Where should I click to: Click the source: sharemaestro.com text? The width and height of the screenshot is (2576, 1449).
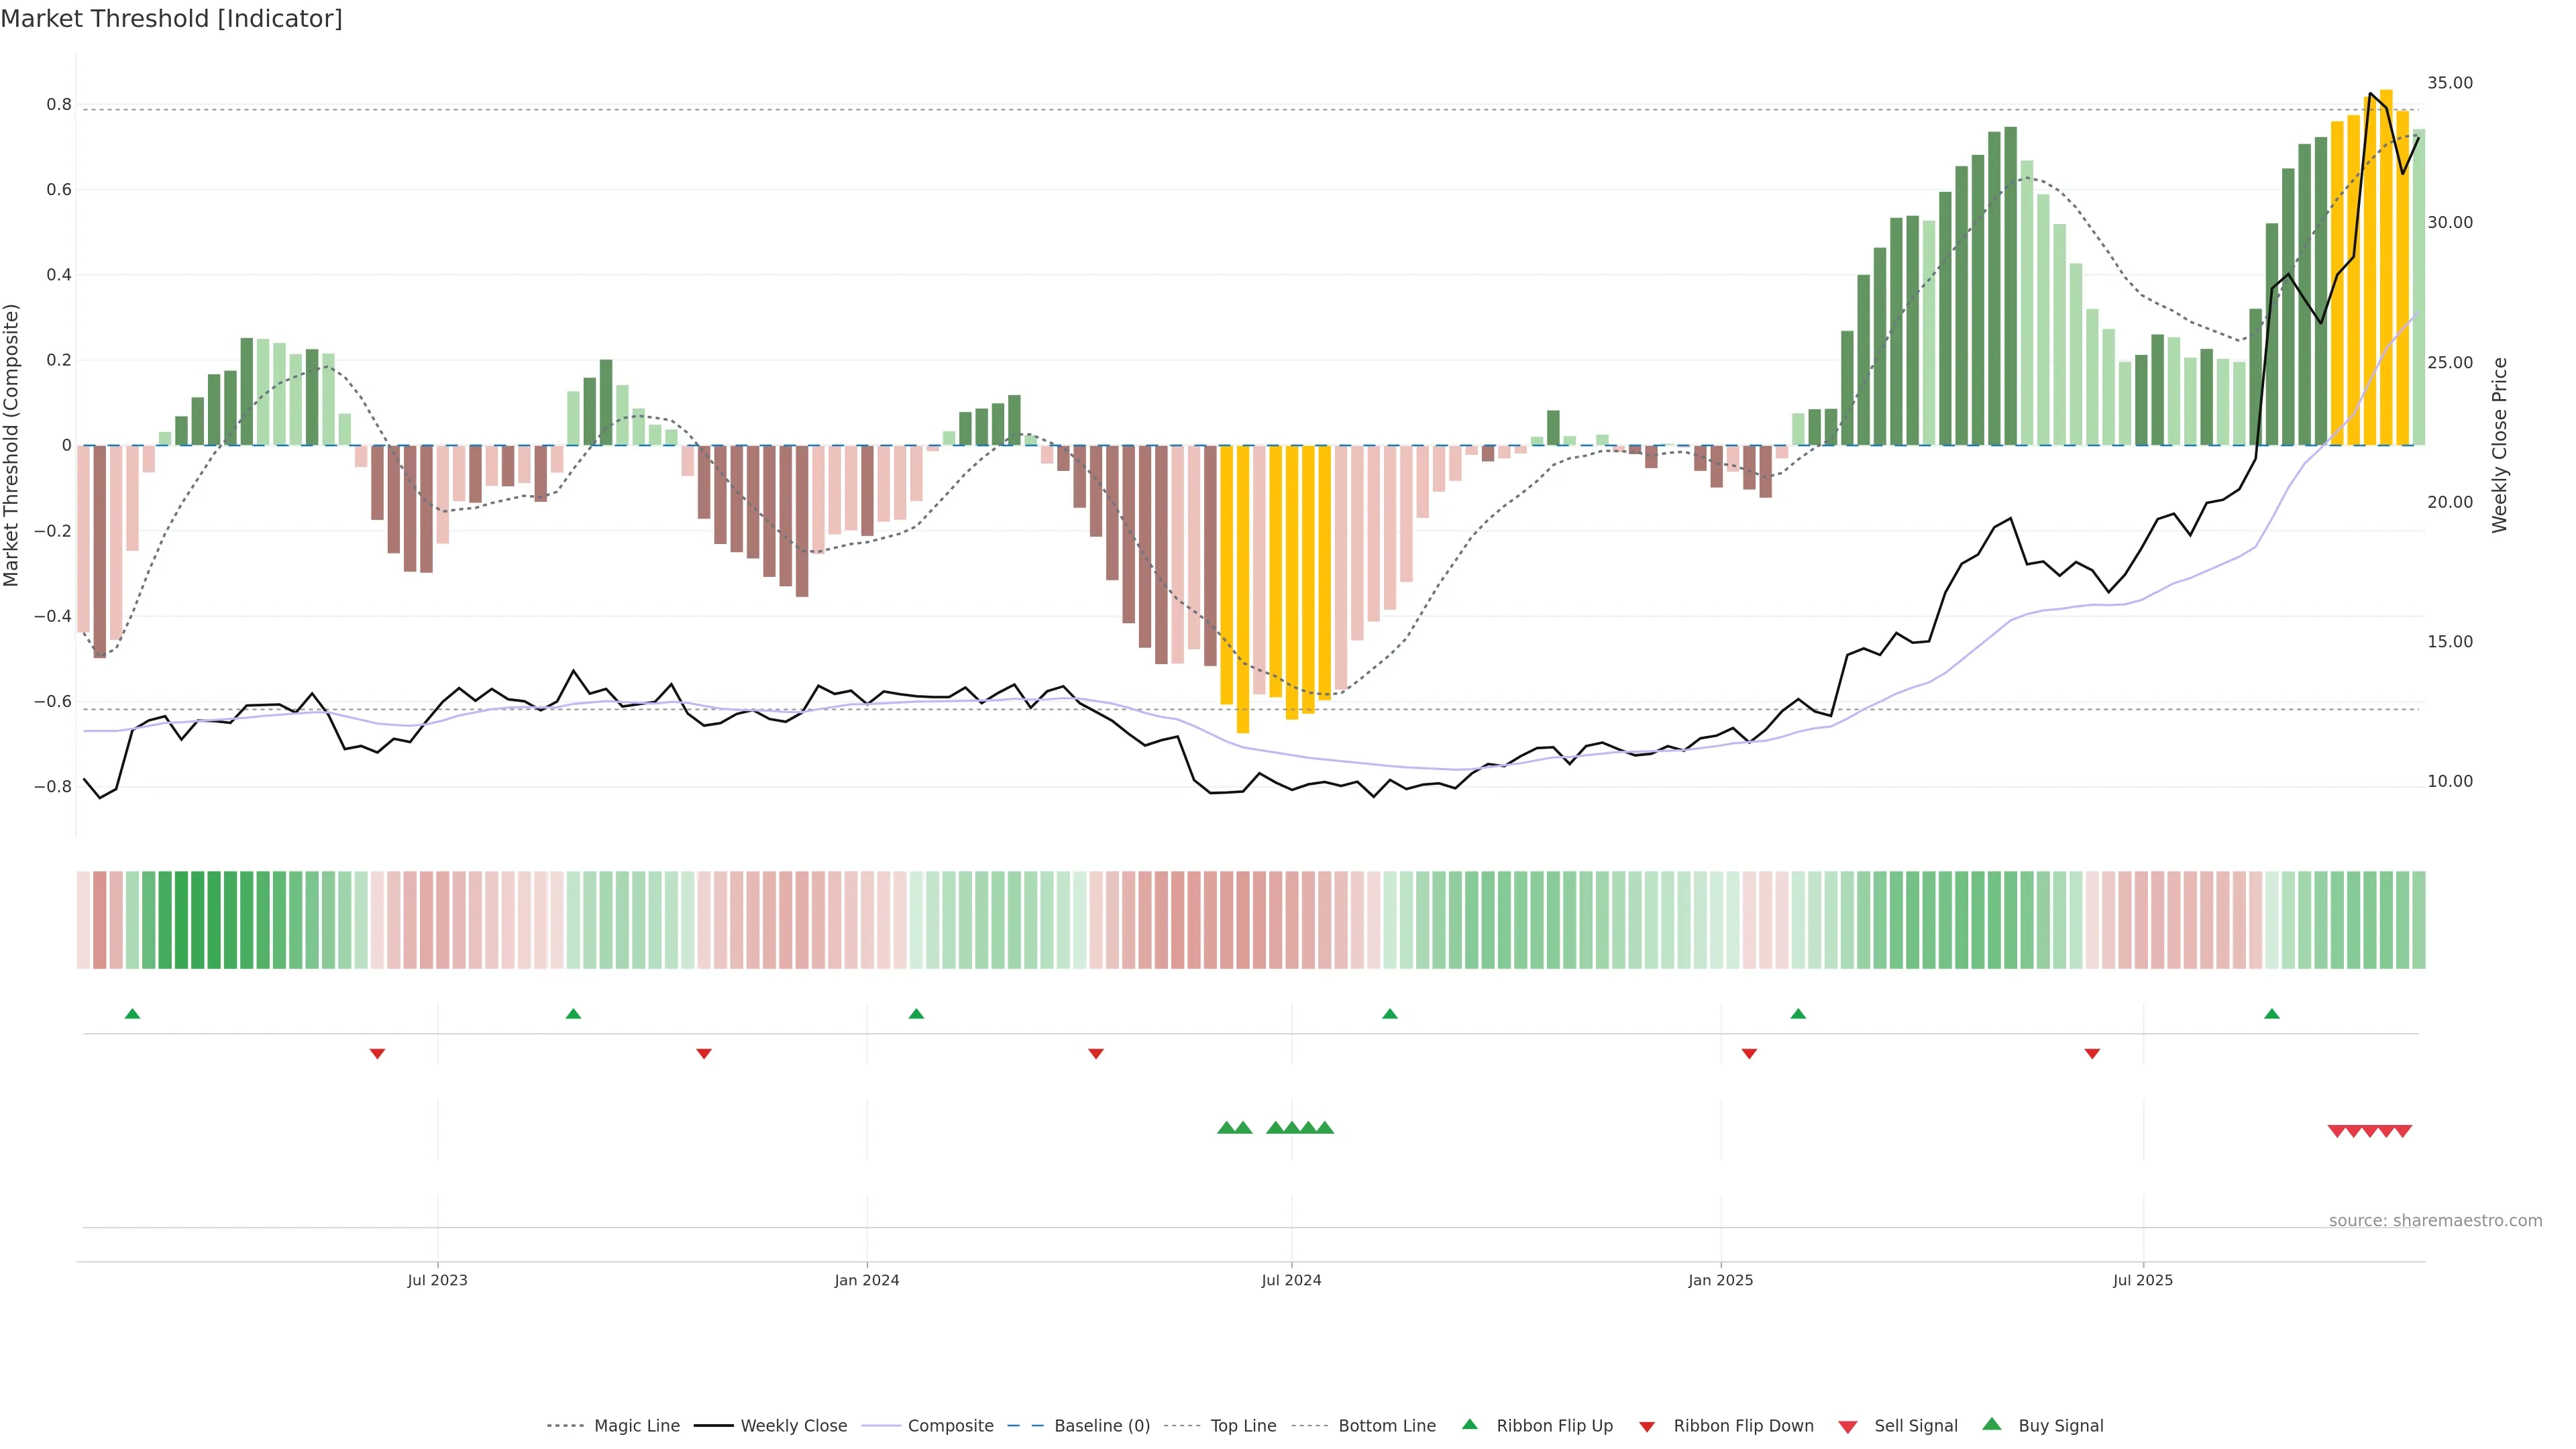click(x=2435, y=1220)
